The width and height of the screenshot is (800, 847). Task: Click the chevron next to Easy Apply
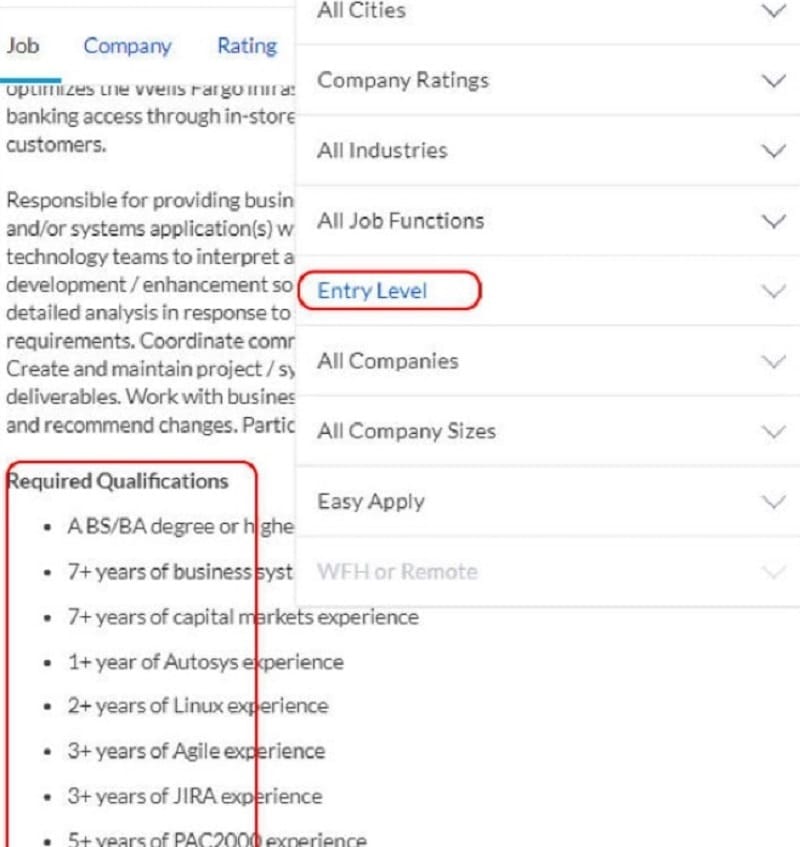click(x=773, y=502)
